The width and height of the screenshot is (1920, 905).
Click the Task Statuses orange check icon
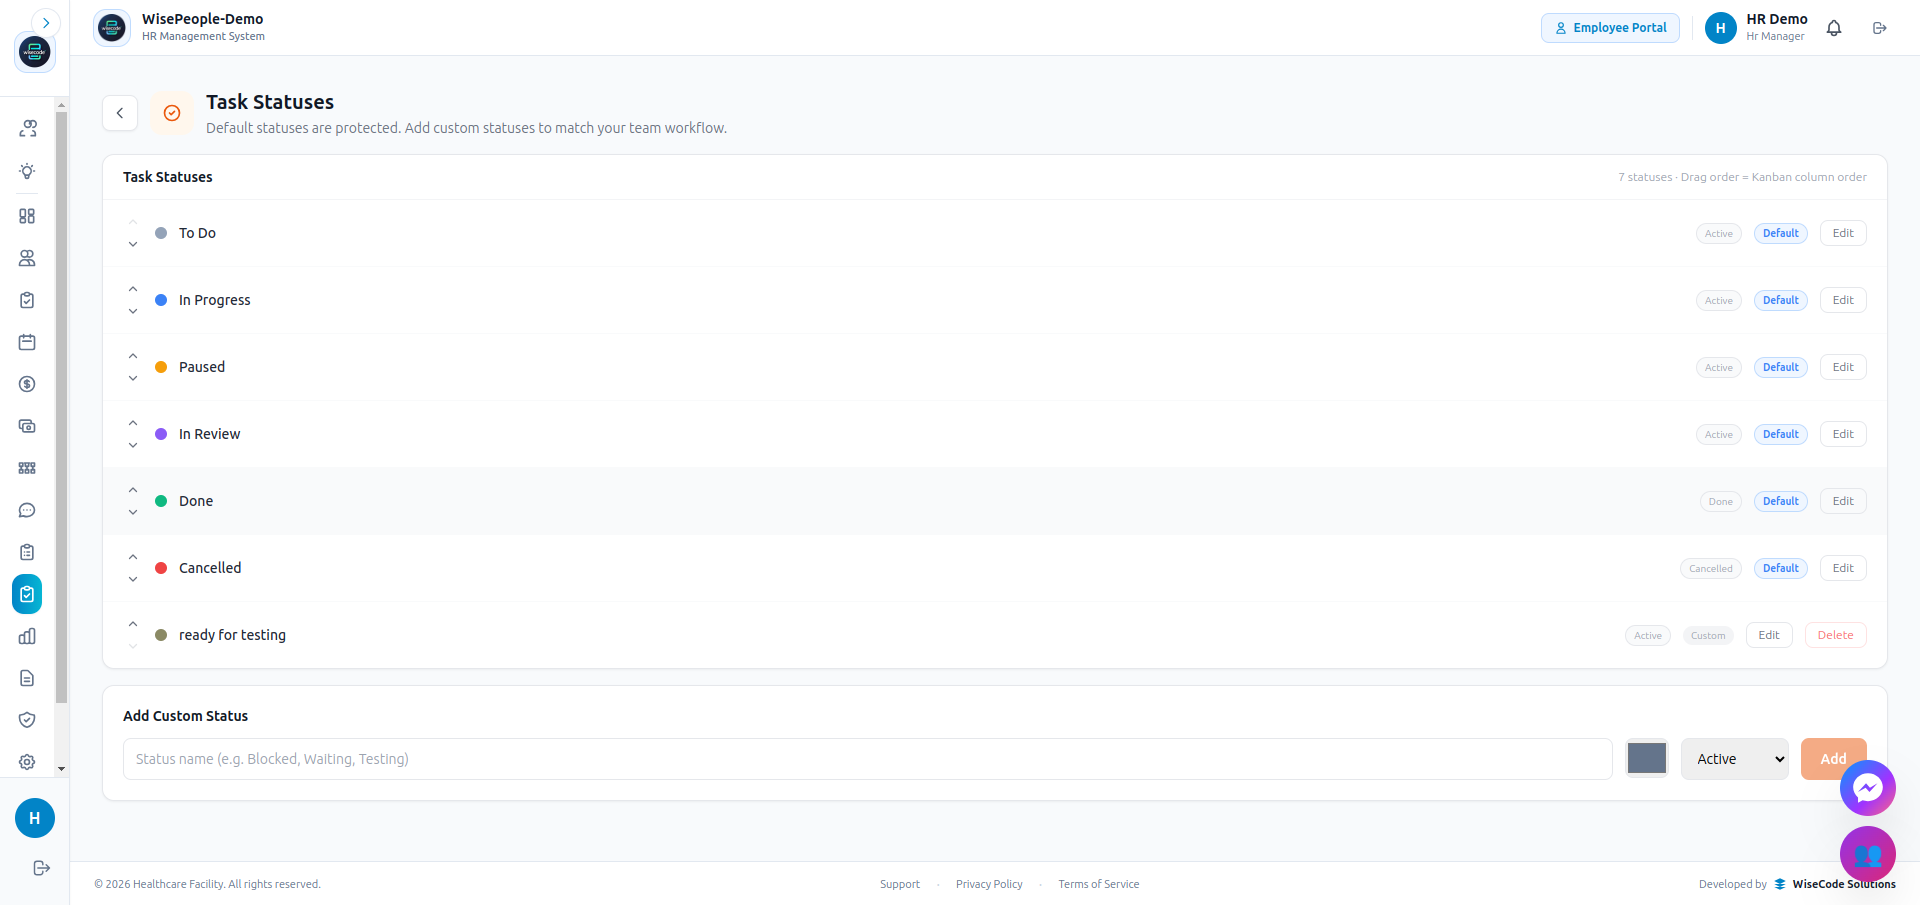(172, 113)
